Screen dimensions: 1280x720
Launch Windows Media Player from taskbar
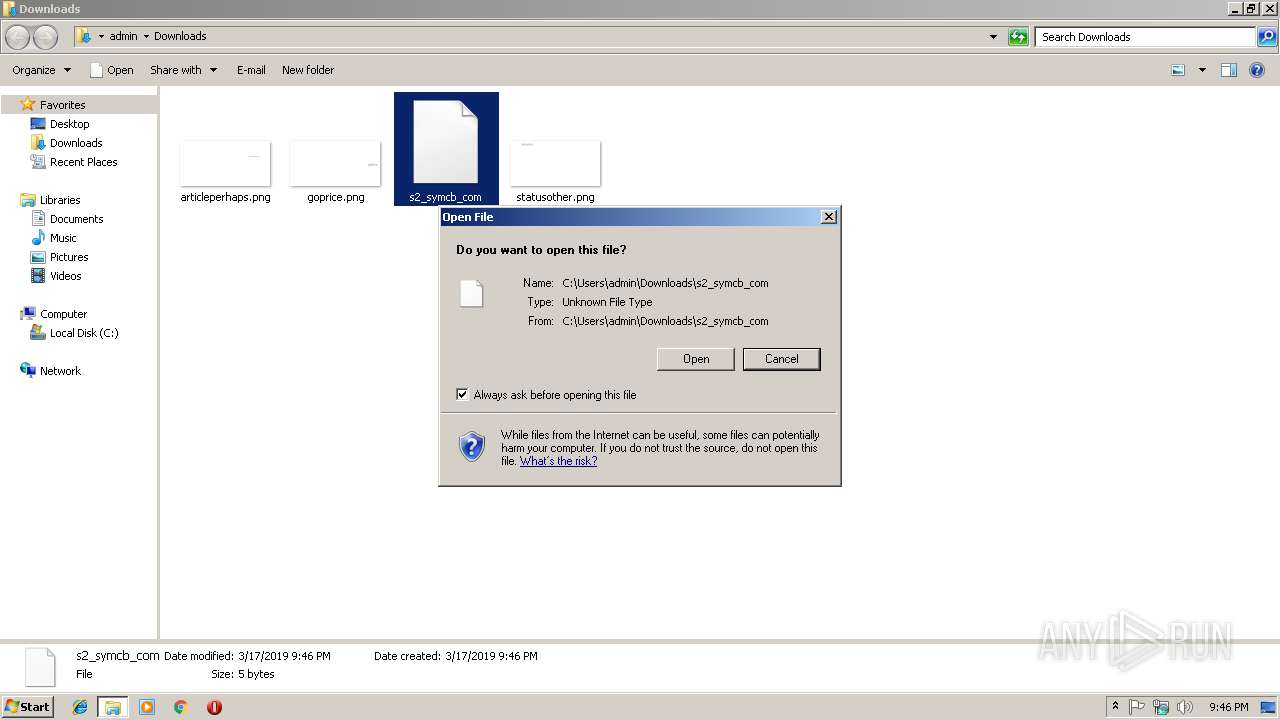click(147, 707)
